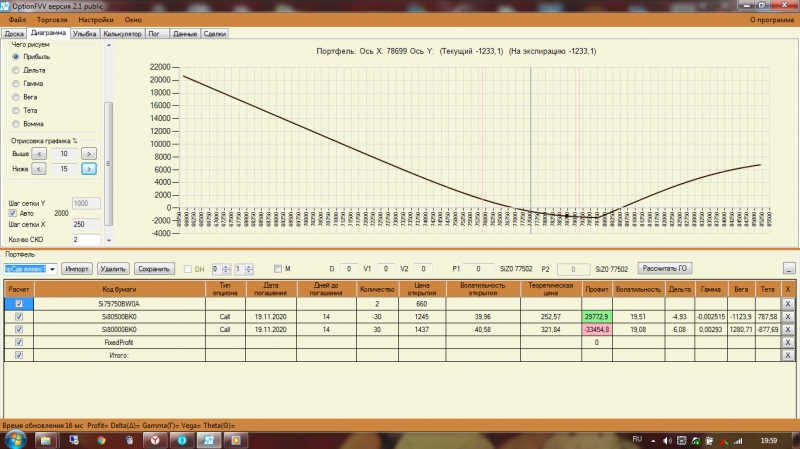The height and width of the screenshot is (449, 800).
Task: Select the Гамма radio button
Action: tap(16, 83)
